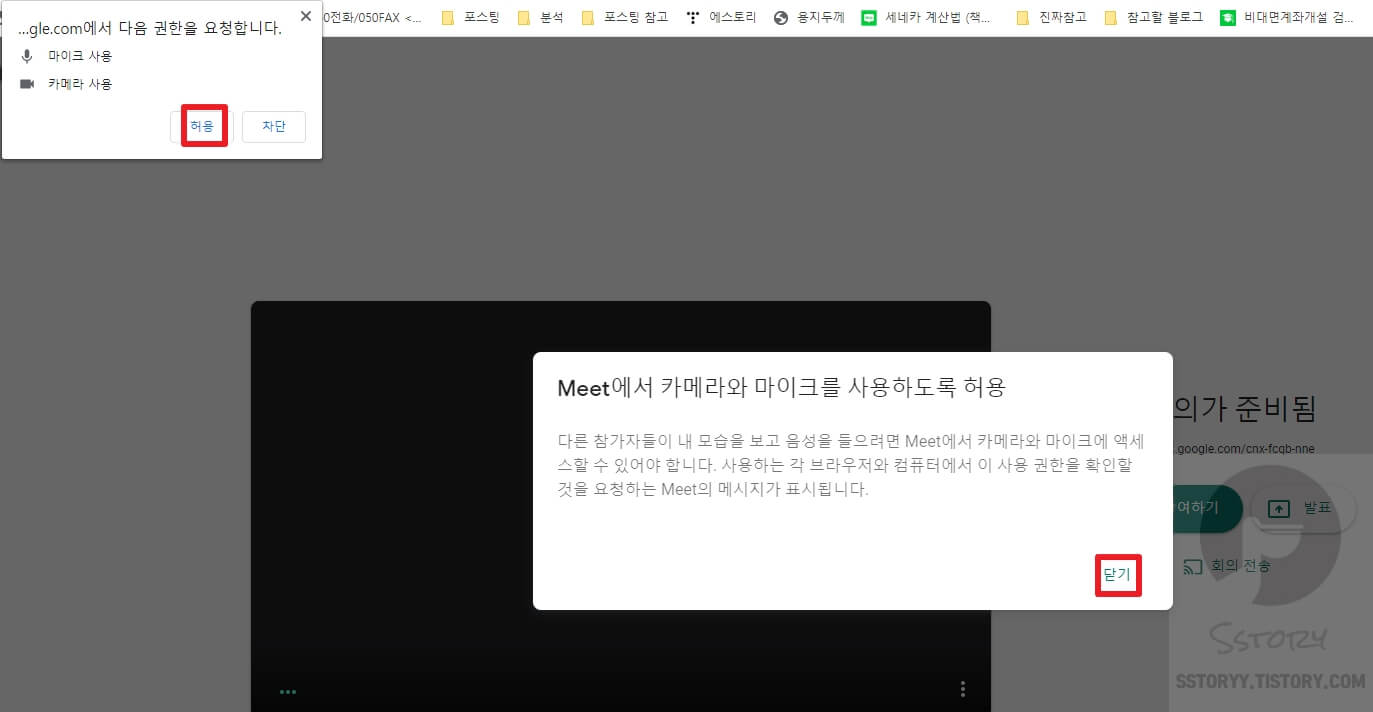Click the cast icon beside 회의 전송

point(1192,566)
